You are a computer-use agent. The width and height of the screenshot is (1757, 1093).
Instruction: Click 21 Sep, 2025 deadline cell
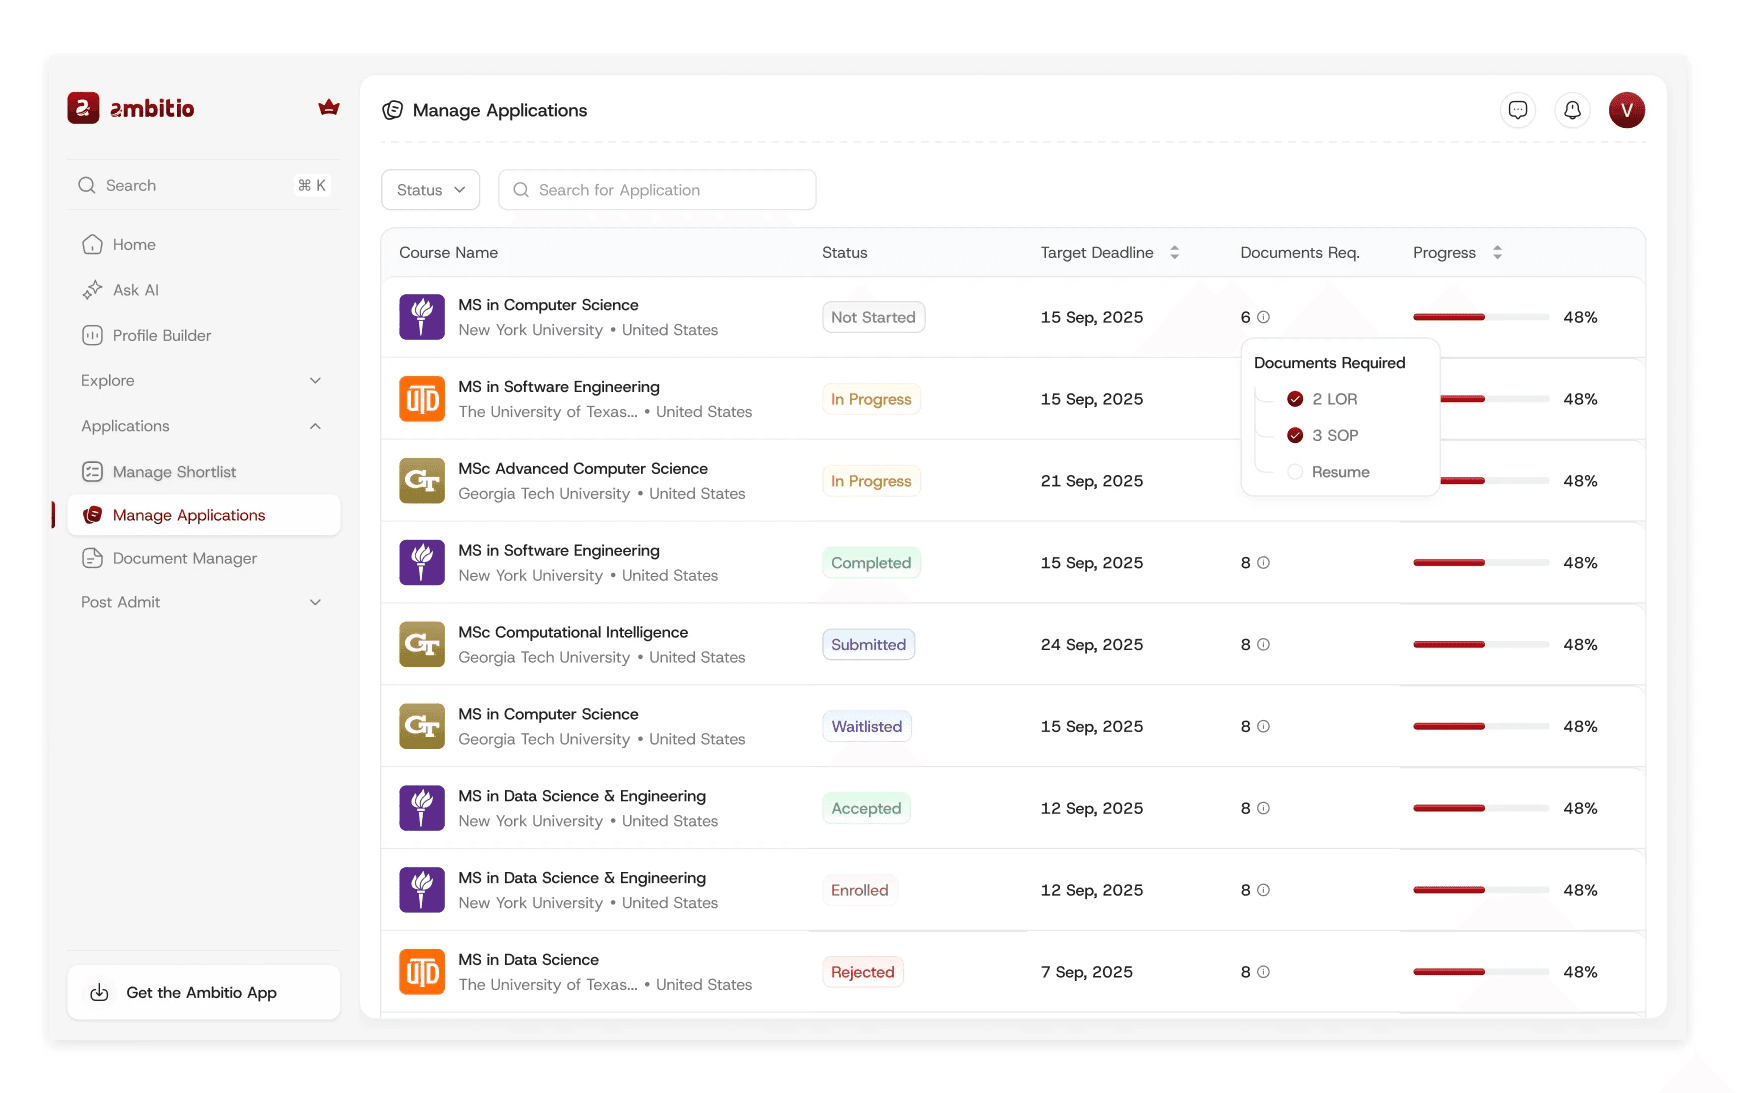[x=1091, y=481]
